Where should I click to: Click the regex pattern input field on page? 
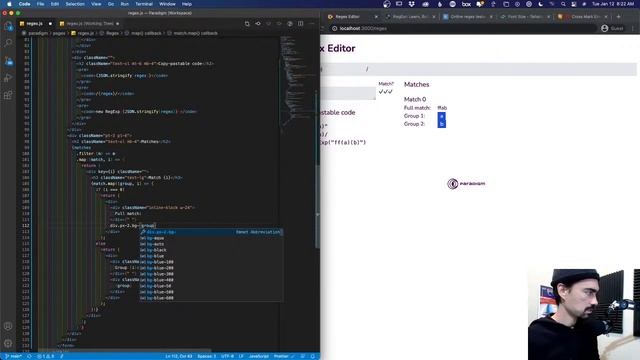[x=478, y=69]
